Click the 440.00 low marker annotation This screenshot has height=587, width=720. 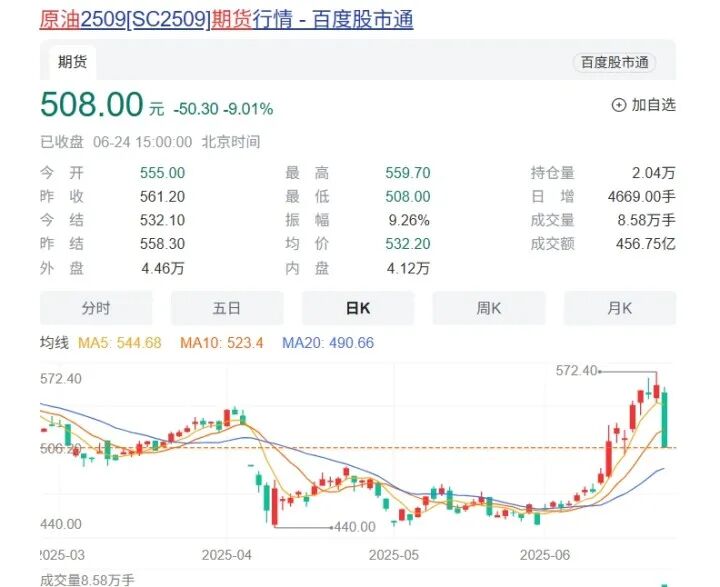354,527
